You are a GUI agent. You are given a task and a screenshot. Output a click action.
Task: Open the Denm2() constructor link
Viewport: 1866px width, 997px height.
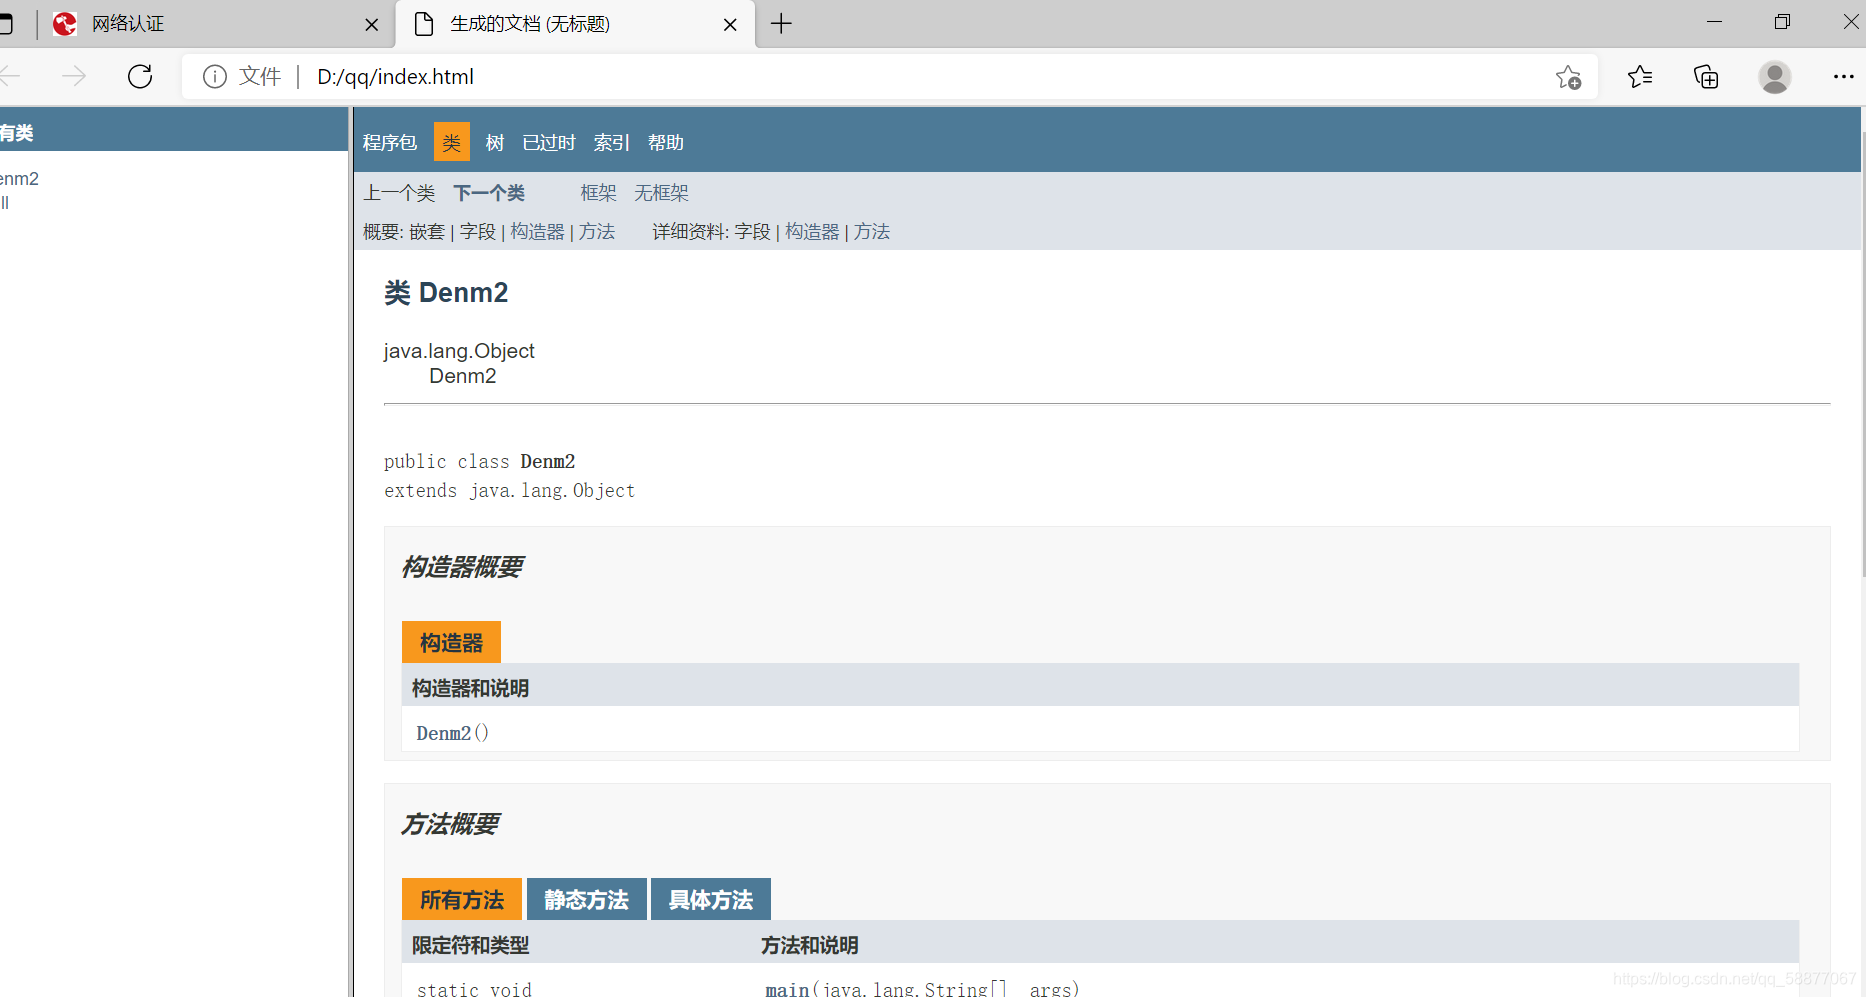(452, 733)
